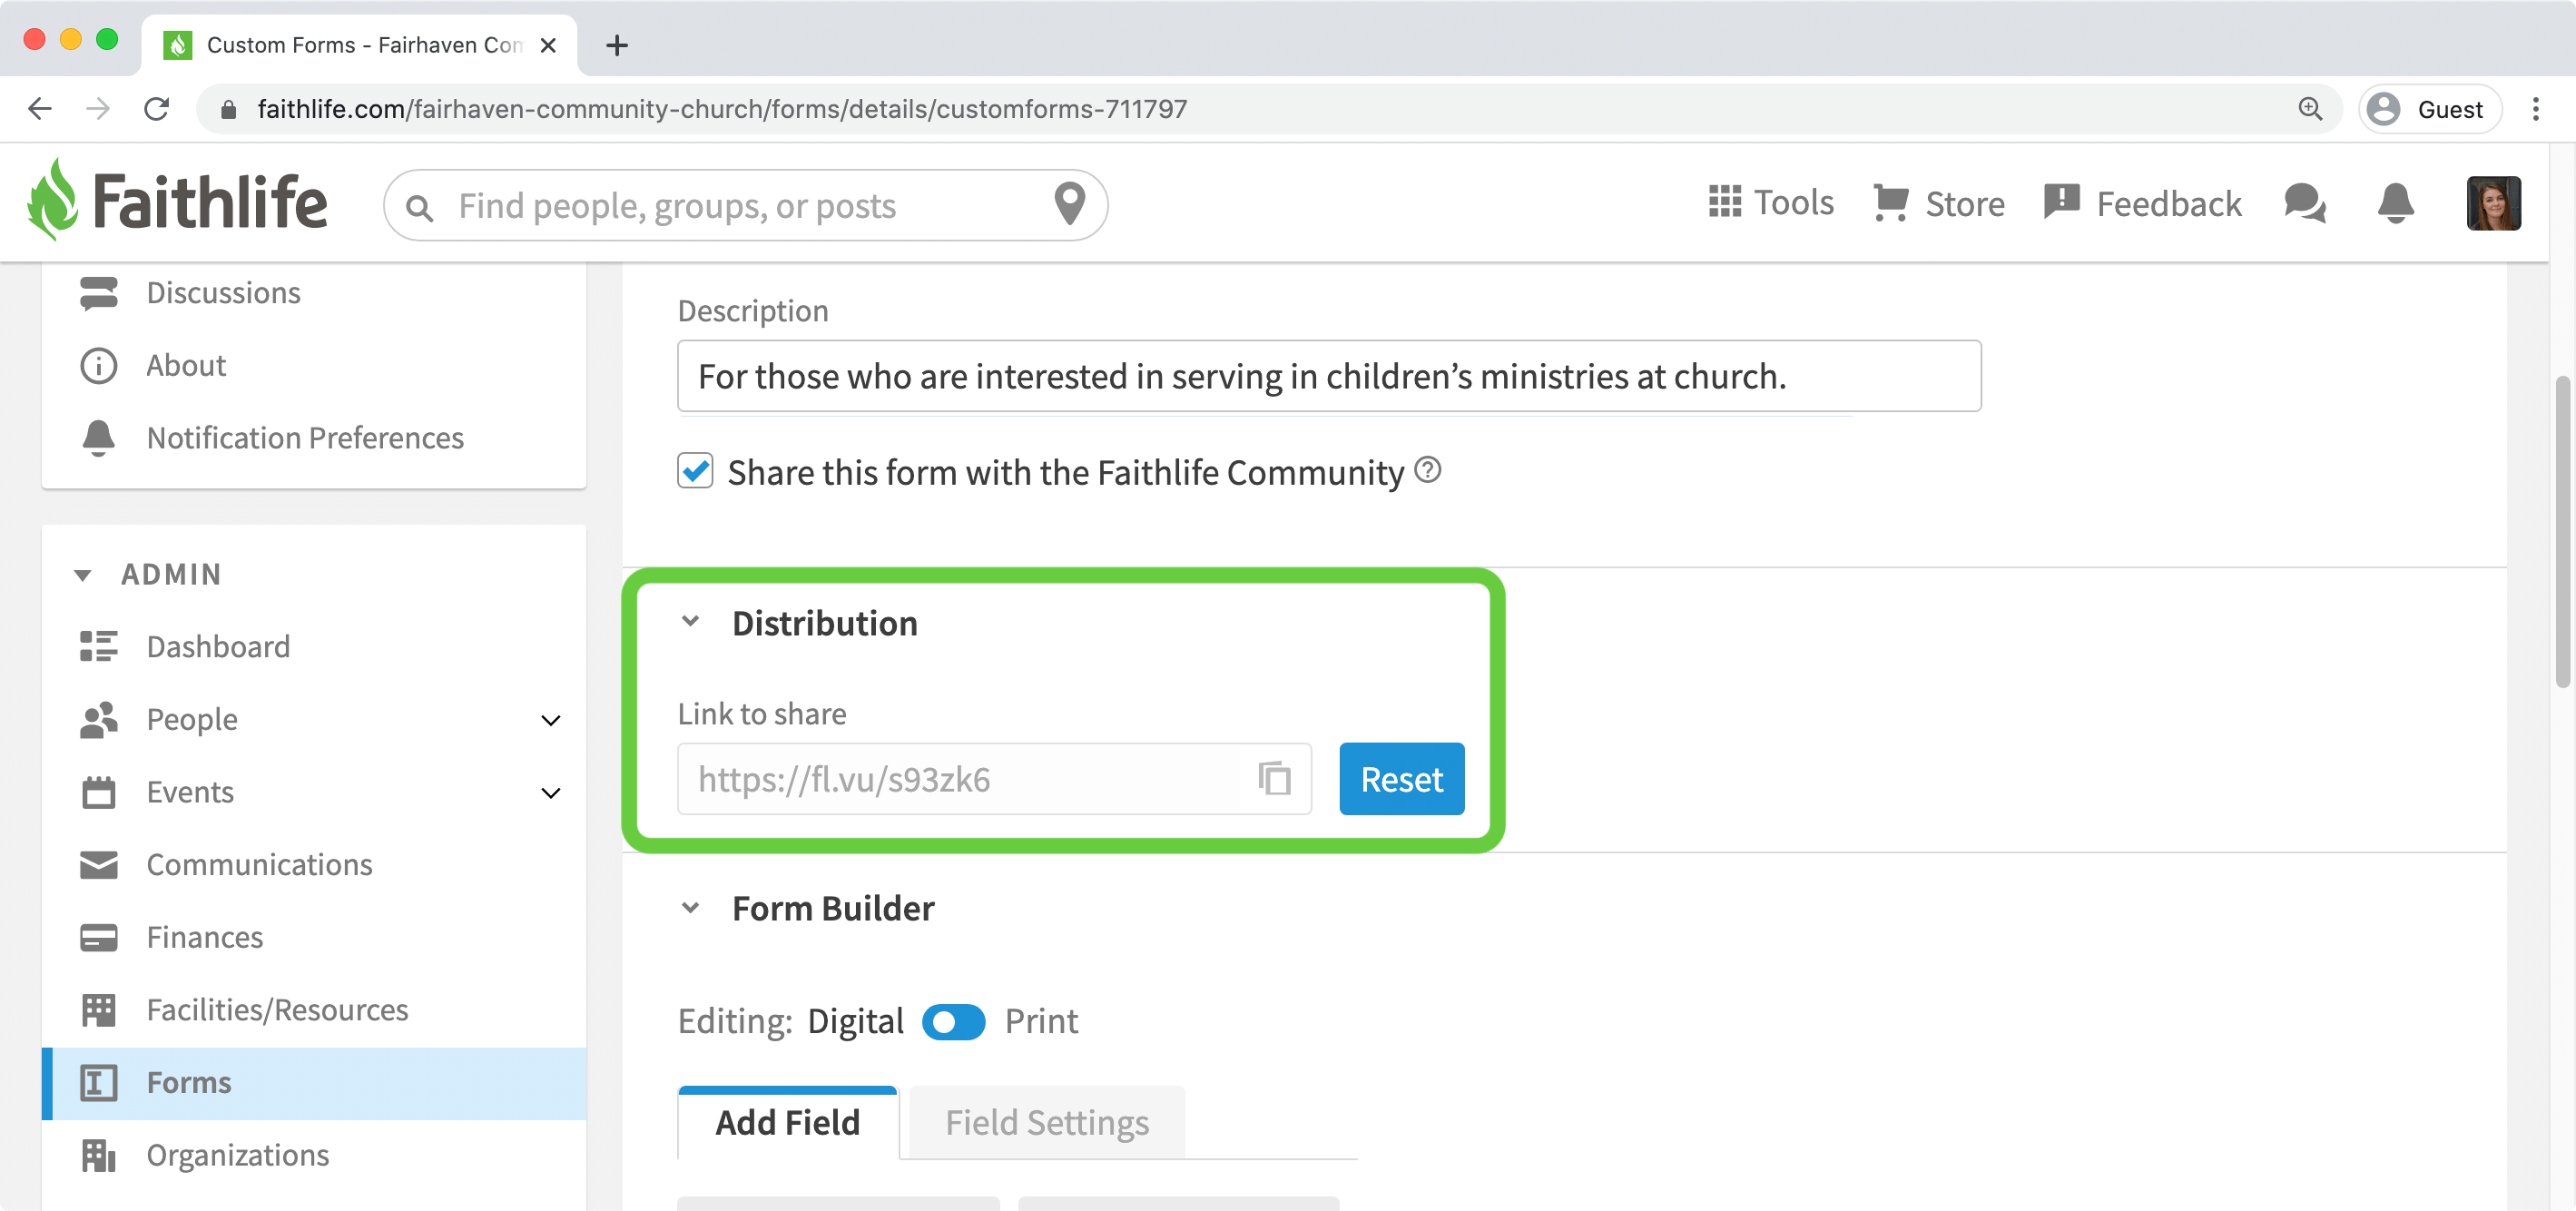Click the Digital label
This screenshot has height=1211, width=2576.
click(855, 1022)
